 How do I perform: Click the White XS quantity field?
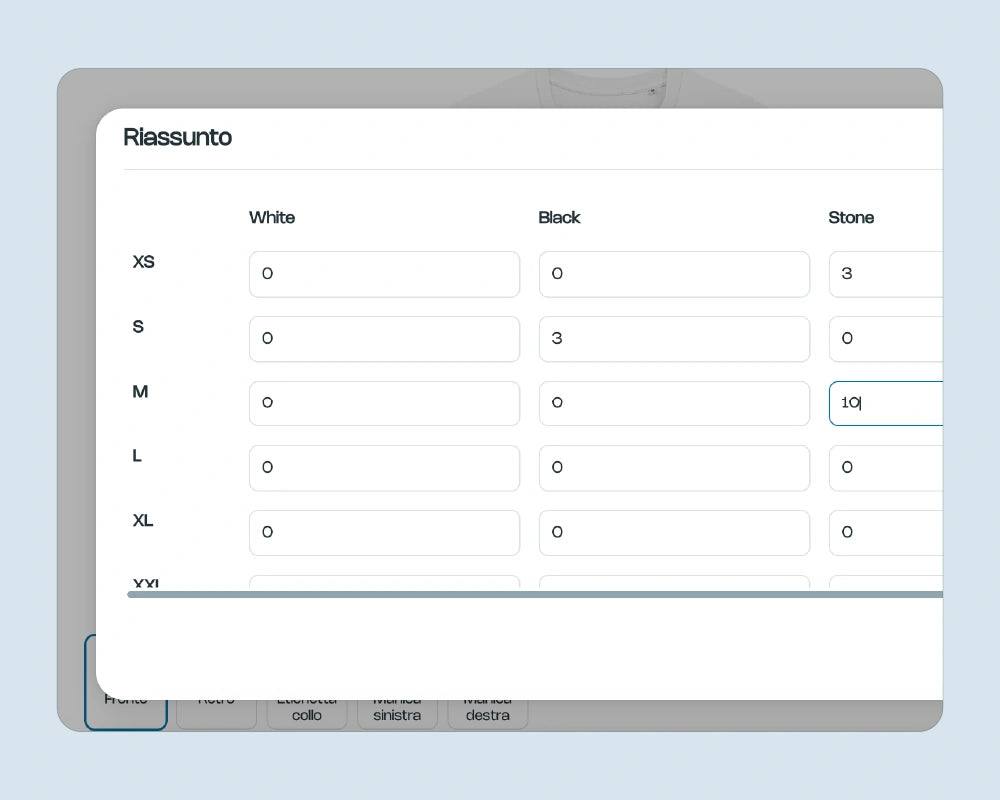384,274
